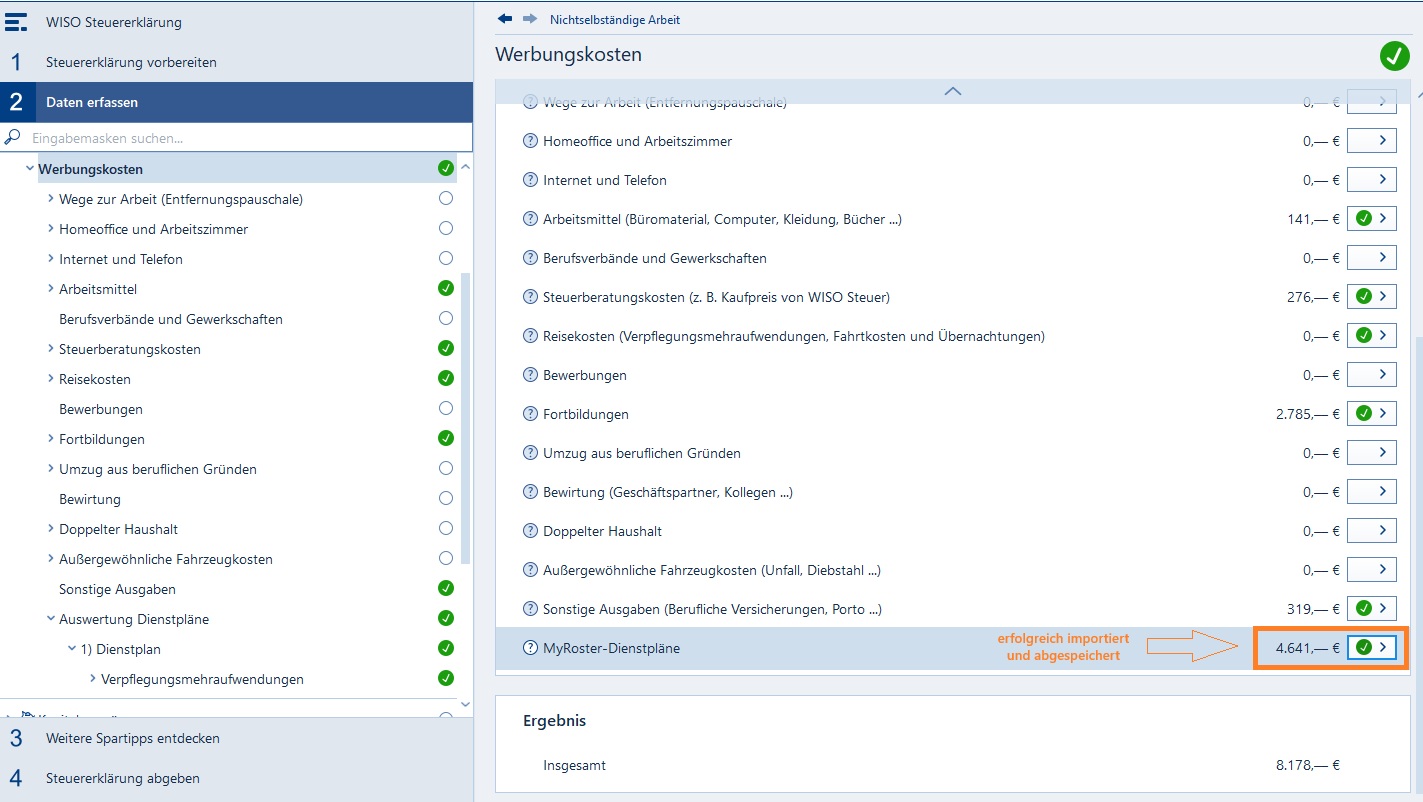Open Internet und Telefon detail arrow button
1423x802 pixels.
coord(1371,180)
